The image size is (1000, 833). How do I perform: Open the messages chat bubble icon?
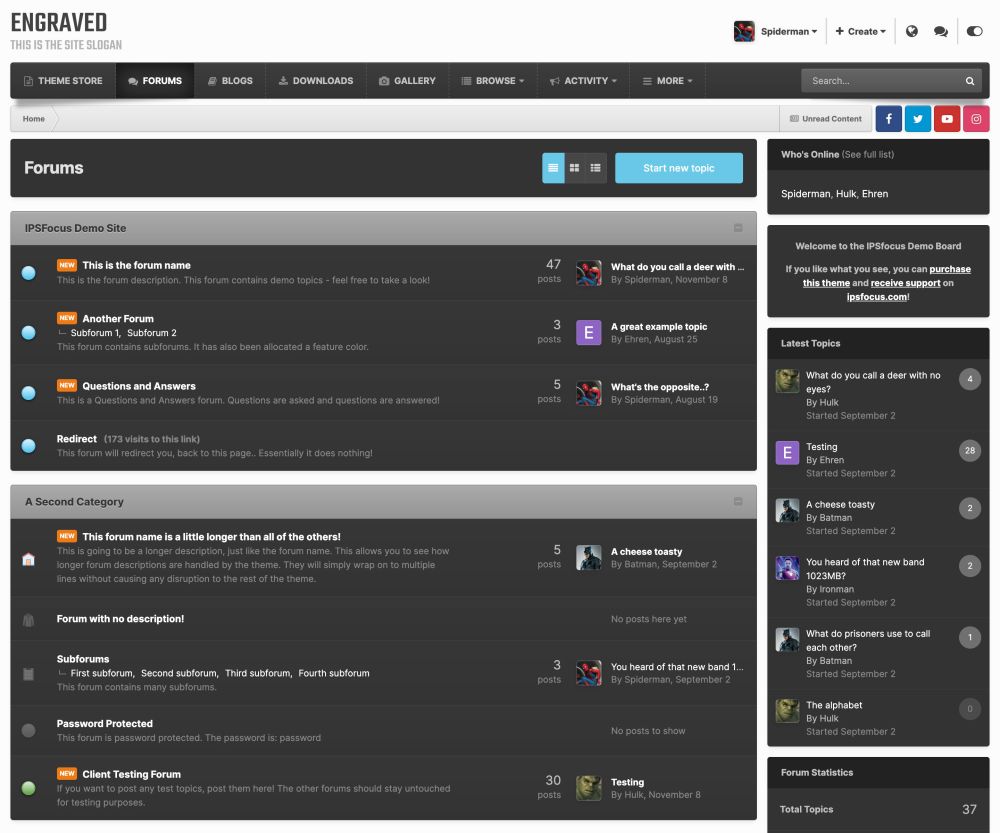[941, 31]
